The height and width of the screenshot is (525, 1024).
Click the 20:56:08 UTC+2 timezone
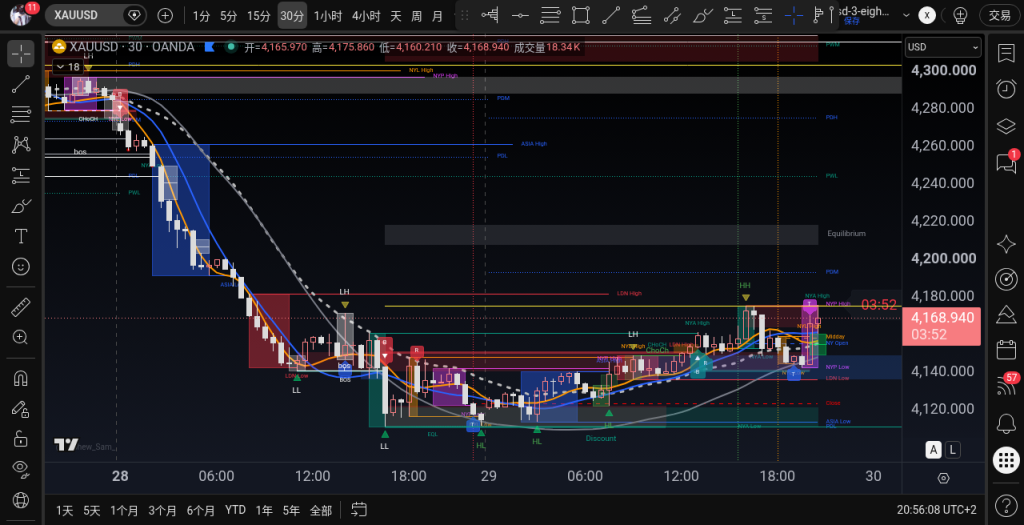click(x=936, y=509)
